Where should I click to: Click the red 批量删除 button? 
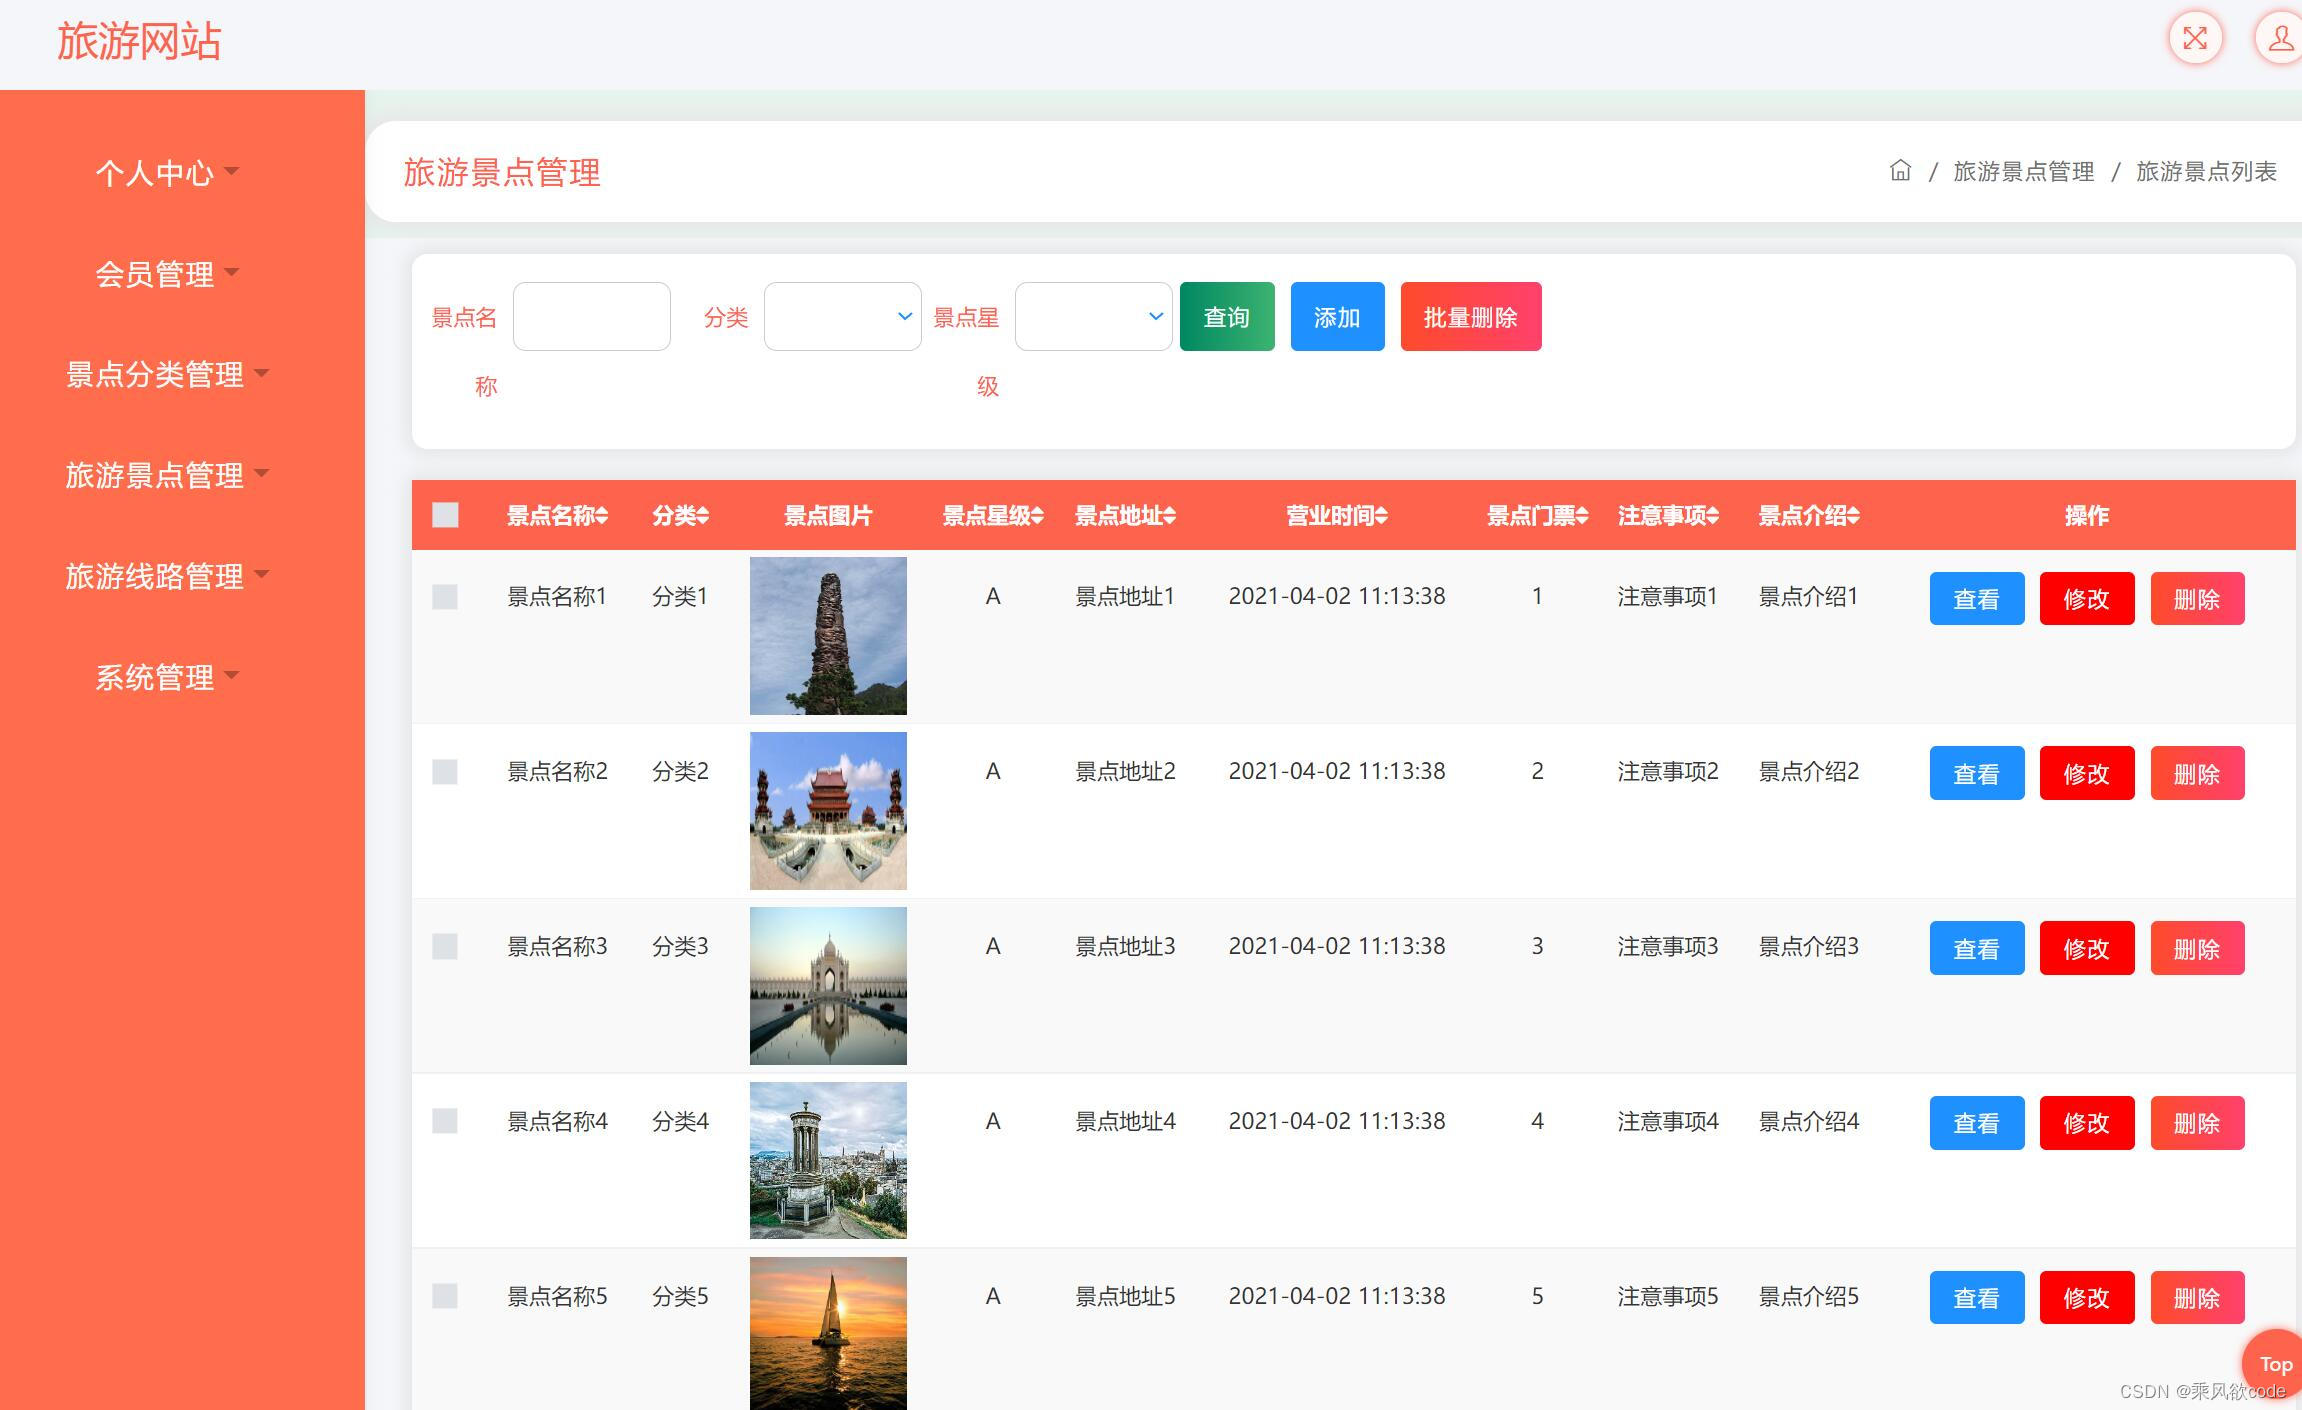click(x=1470, y=317)
